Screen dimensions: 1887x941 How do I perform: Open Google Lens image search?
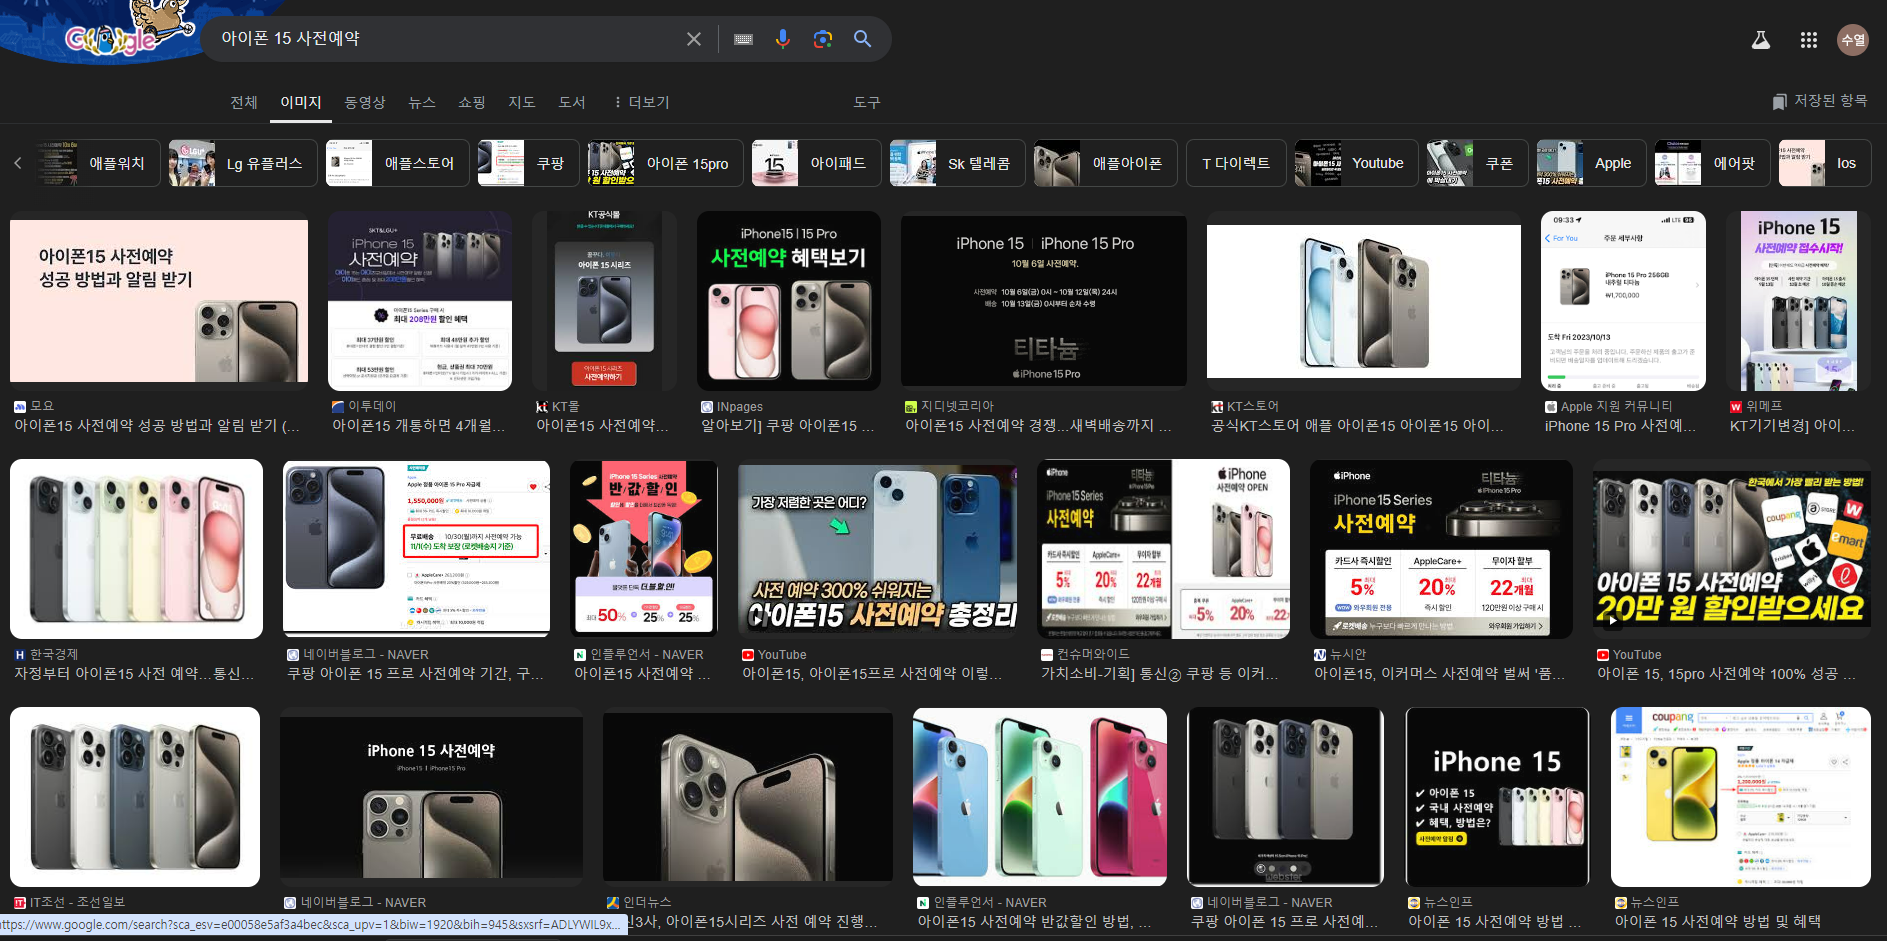823,39
